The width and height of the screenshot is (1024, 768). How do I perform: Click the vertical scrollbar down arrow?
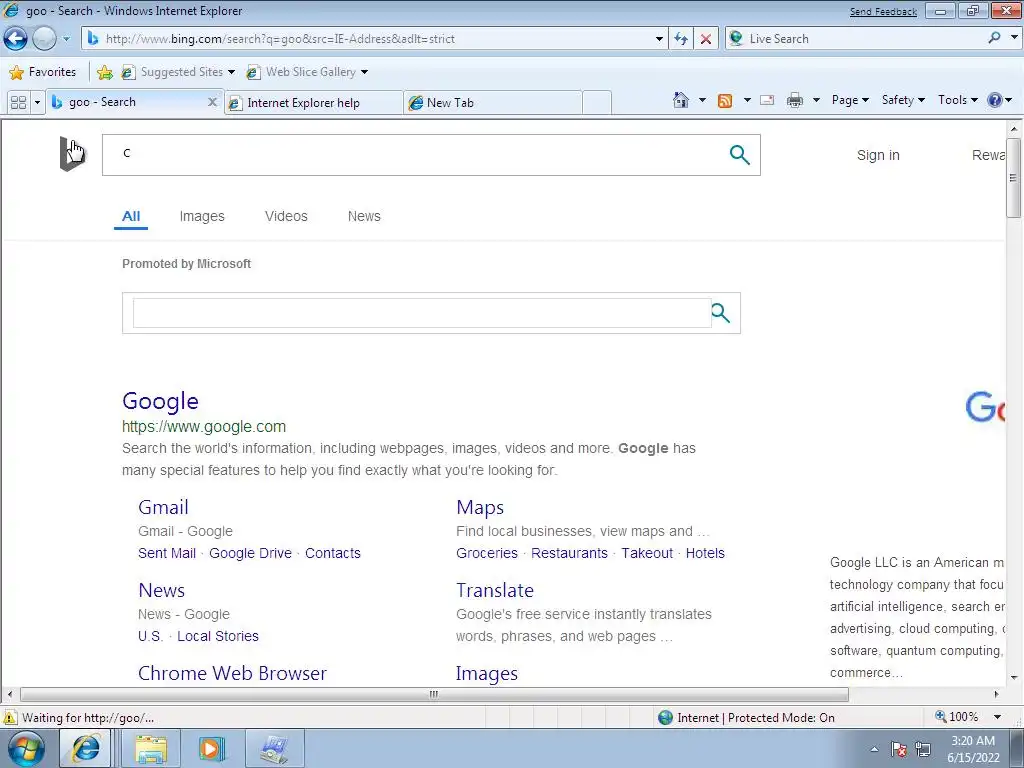coord(1014,678)
